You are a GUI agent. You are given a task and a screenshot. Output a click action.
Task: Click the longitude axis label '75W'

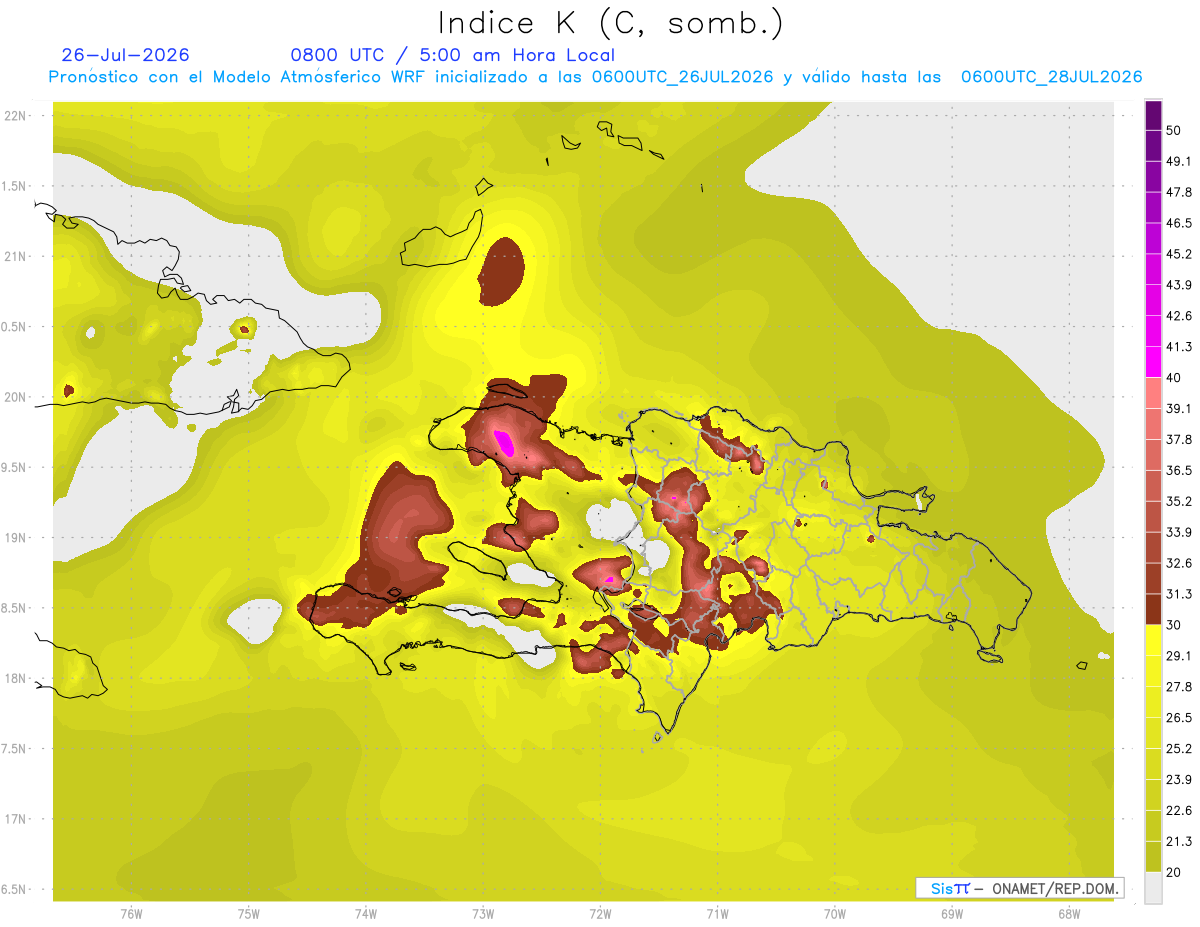248,914
